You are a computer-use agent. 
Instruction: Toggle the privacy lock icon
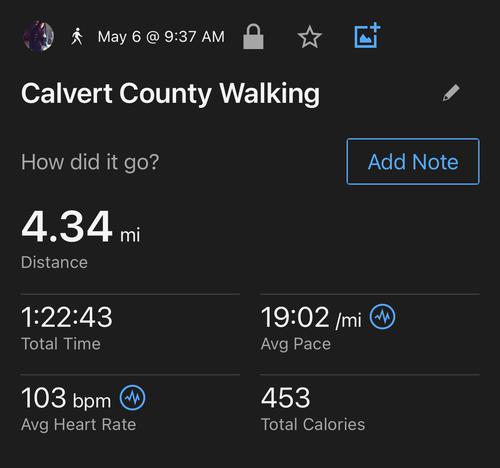tap(253, 36)
